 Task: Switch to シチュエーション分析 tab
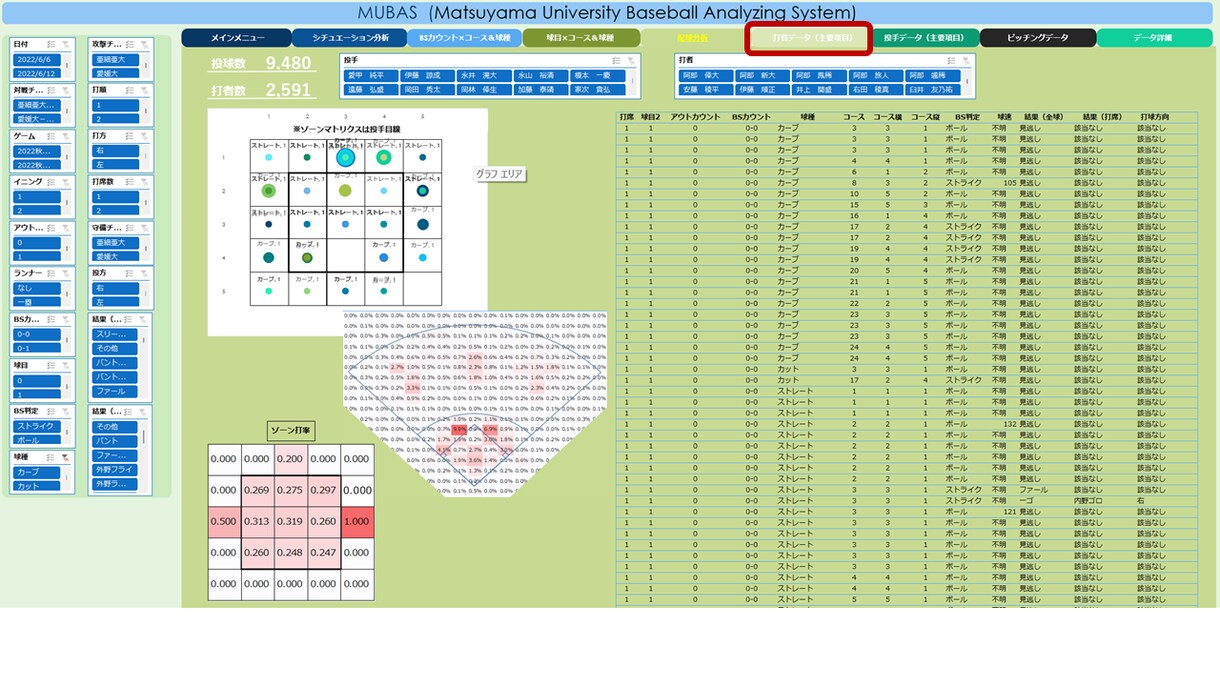(349, 38)
